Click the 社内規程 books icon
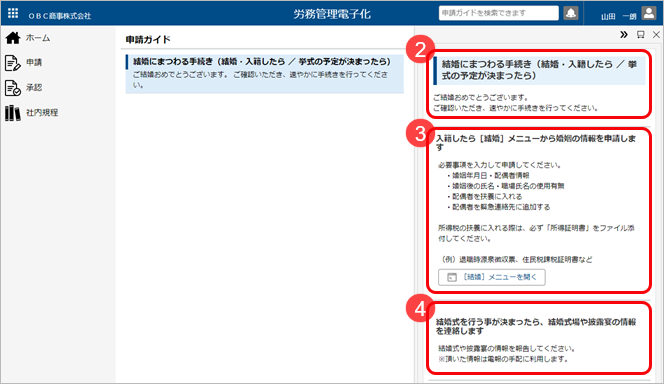 (x=12, y=113)
